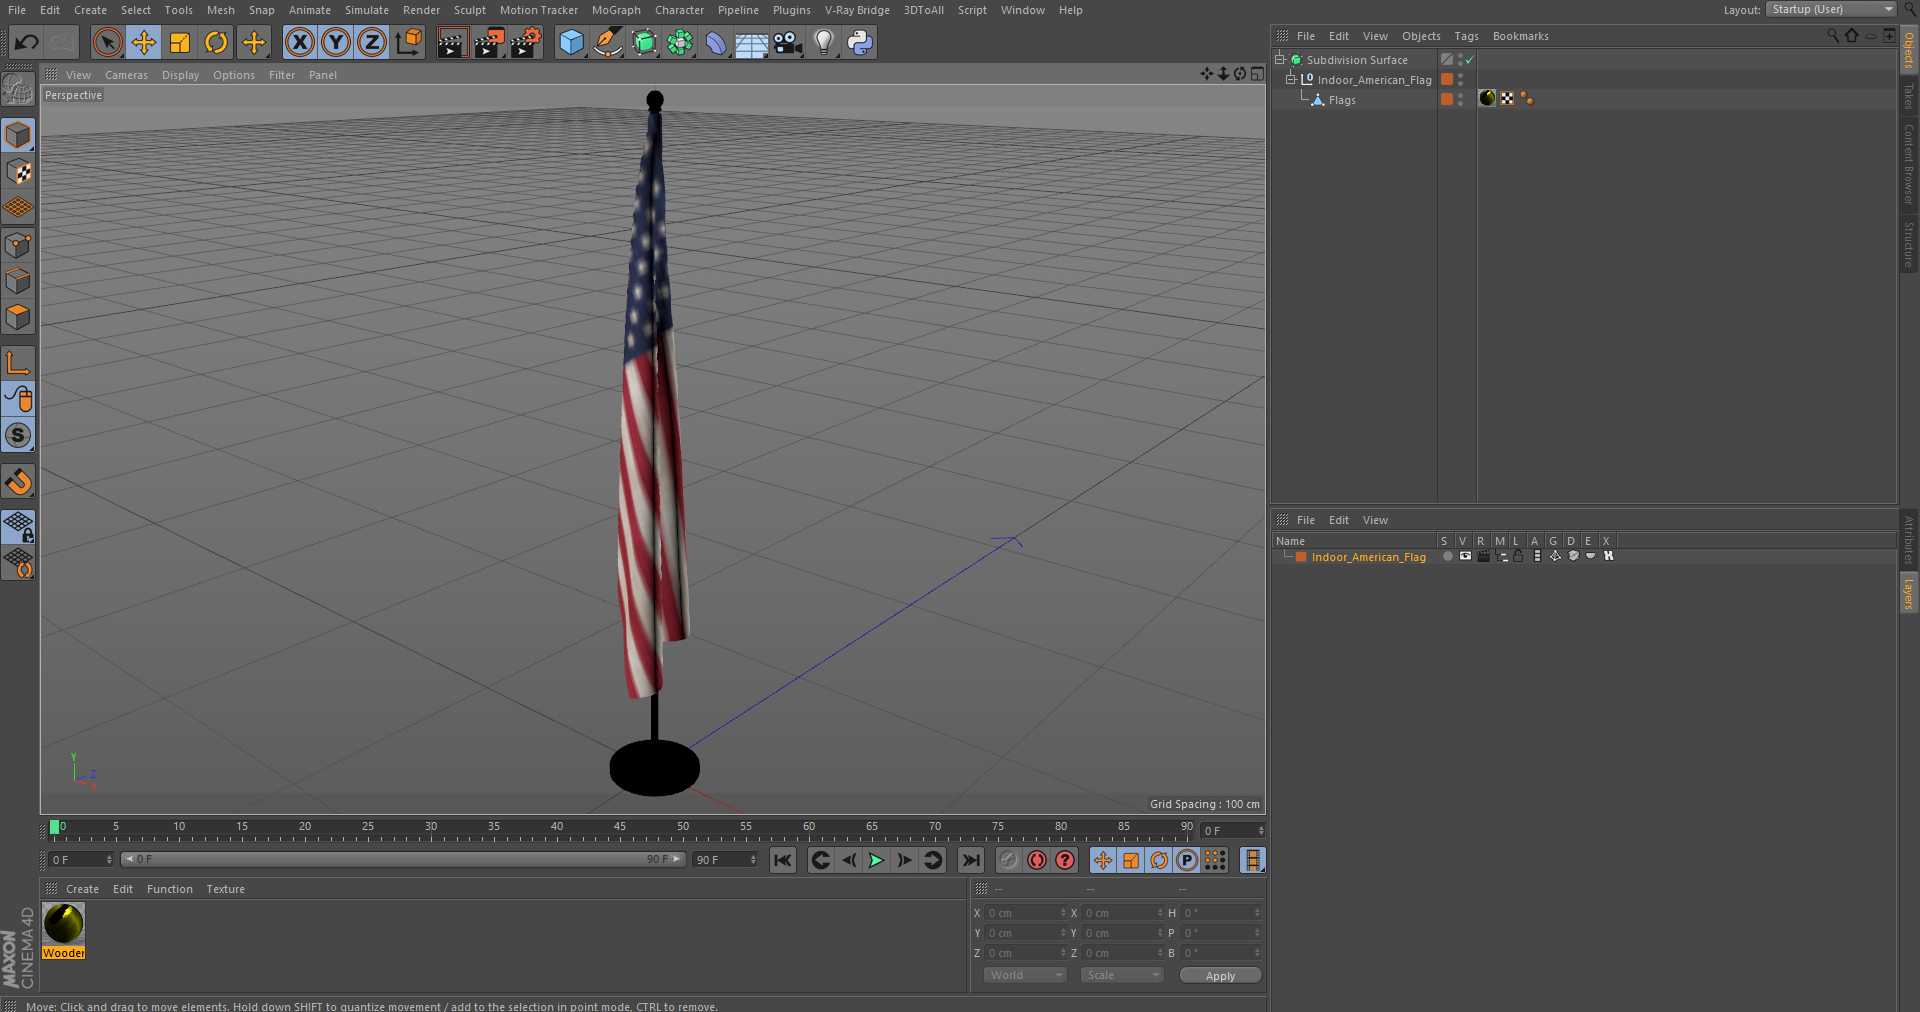Open the World coordinate dropdown

[x=1025, y=975]
